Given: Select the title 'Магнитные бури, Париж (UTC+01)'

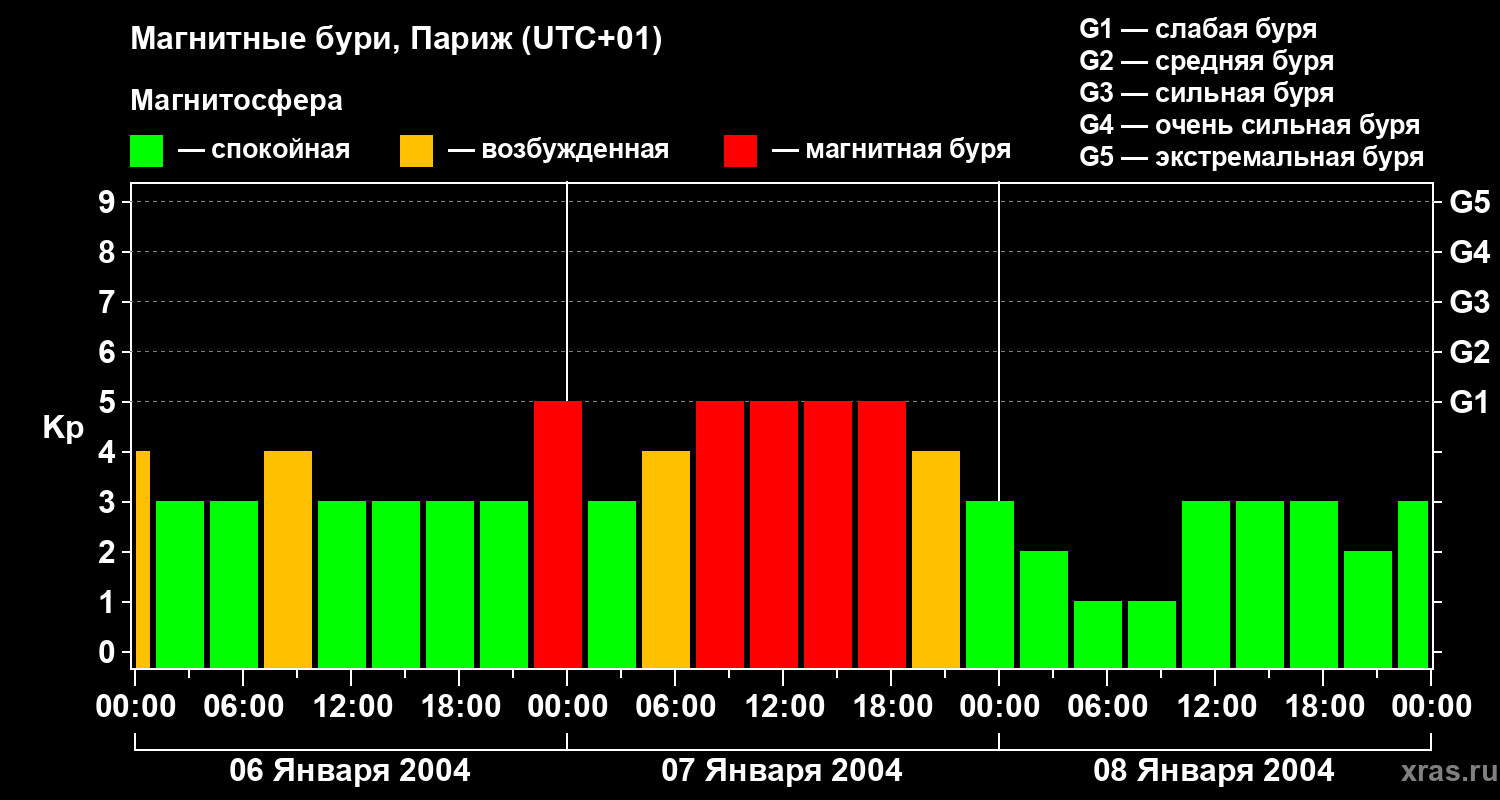Looking at the screenshot, I should (x=396, y=41).
